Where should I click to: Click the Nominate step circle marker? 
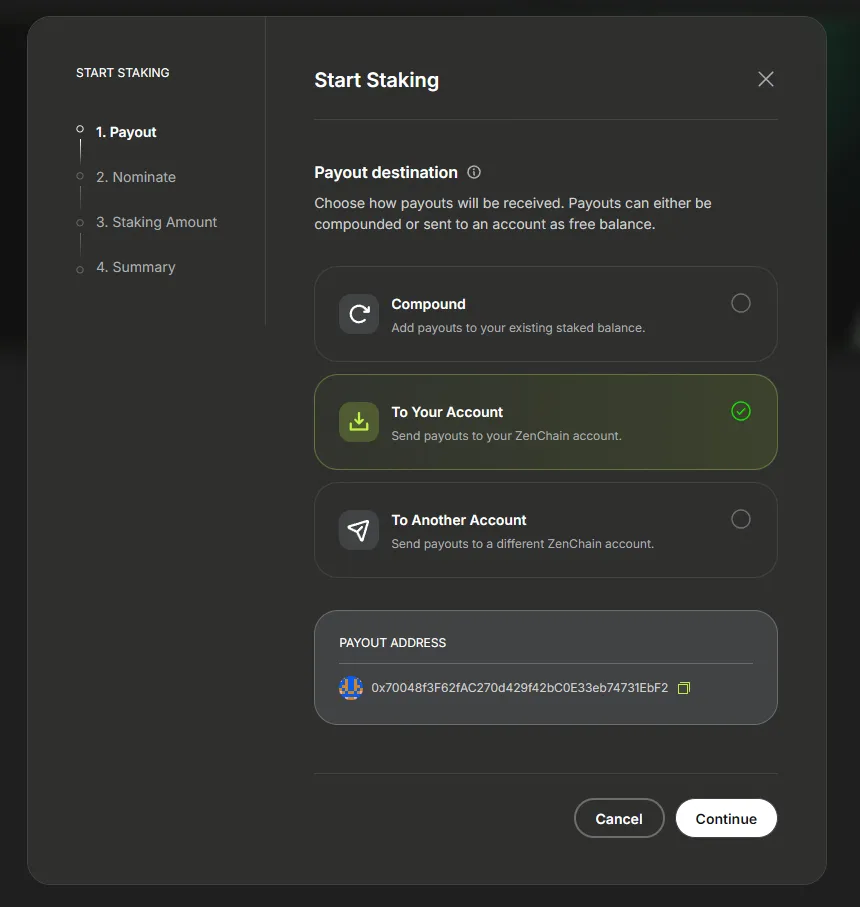pyautogui.click(x=80, y=176)
